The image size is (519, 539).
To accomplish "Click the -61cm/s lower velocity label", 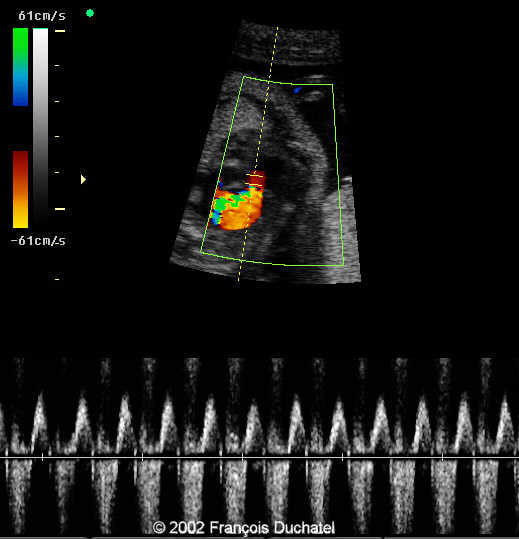I will click(x=38, y=241).
